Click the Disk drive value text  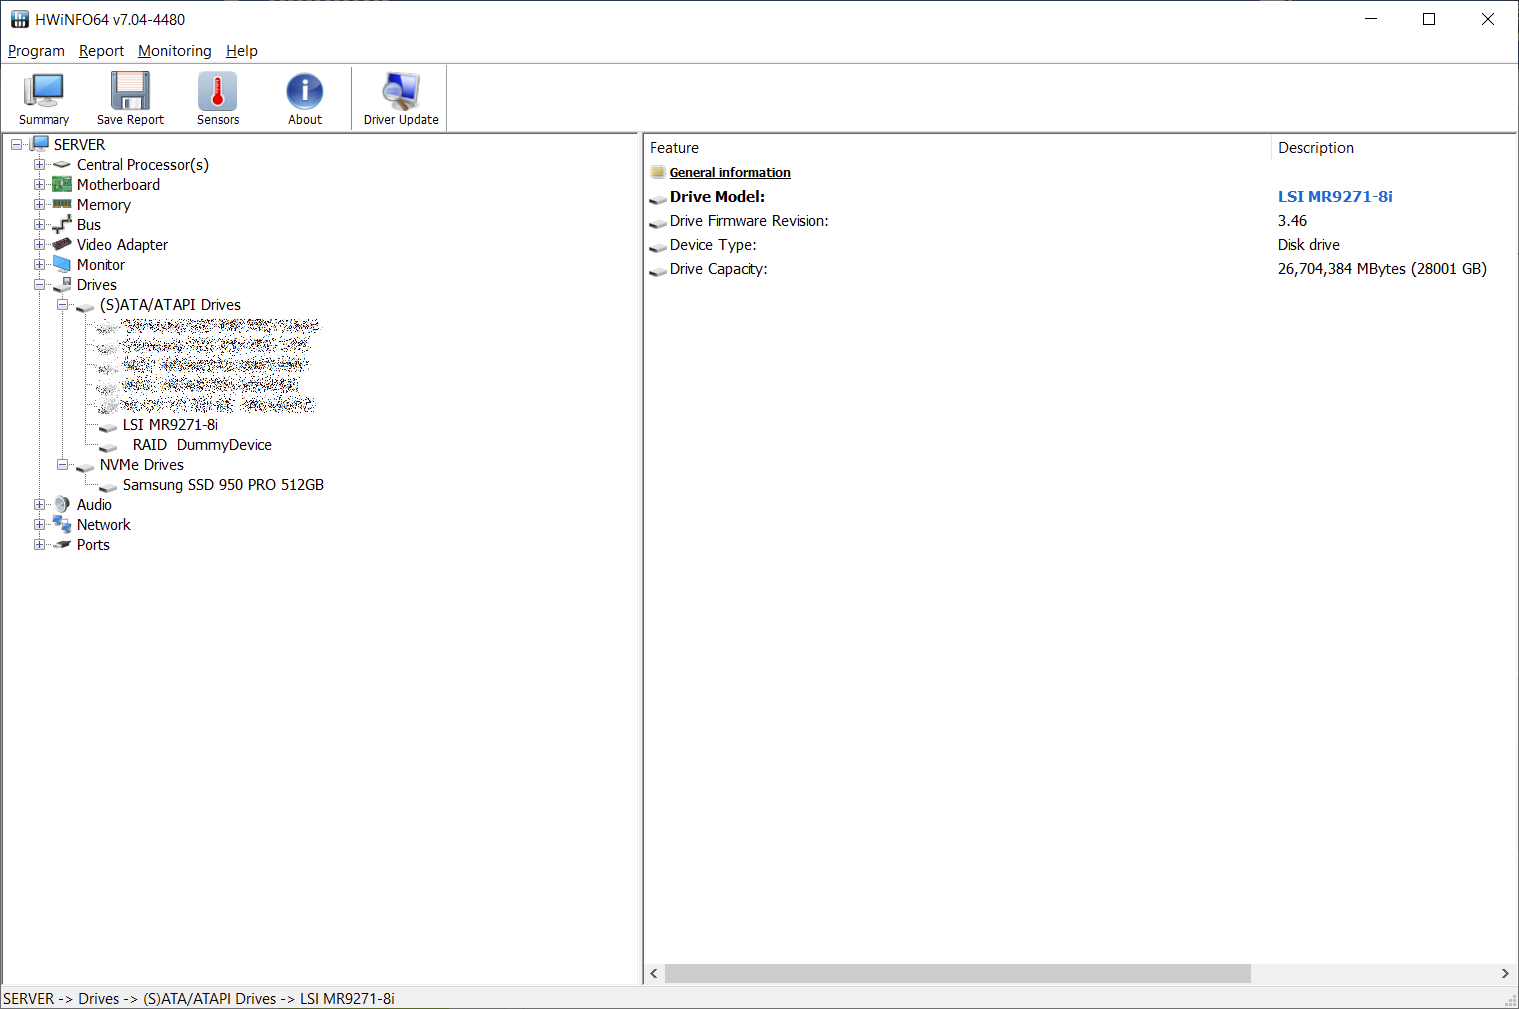(x=1308, y=245)
